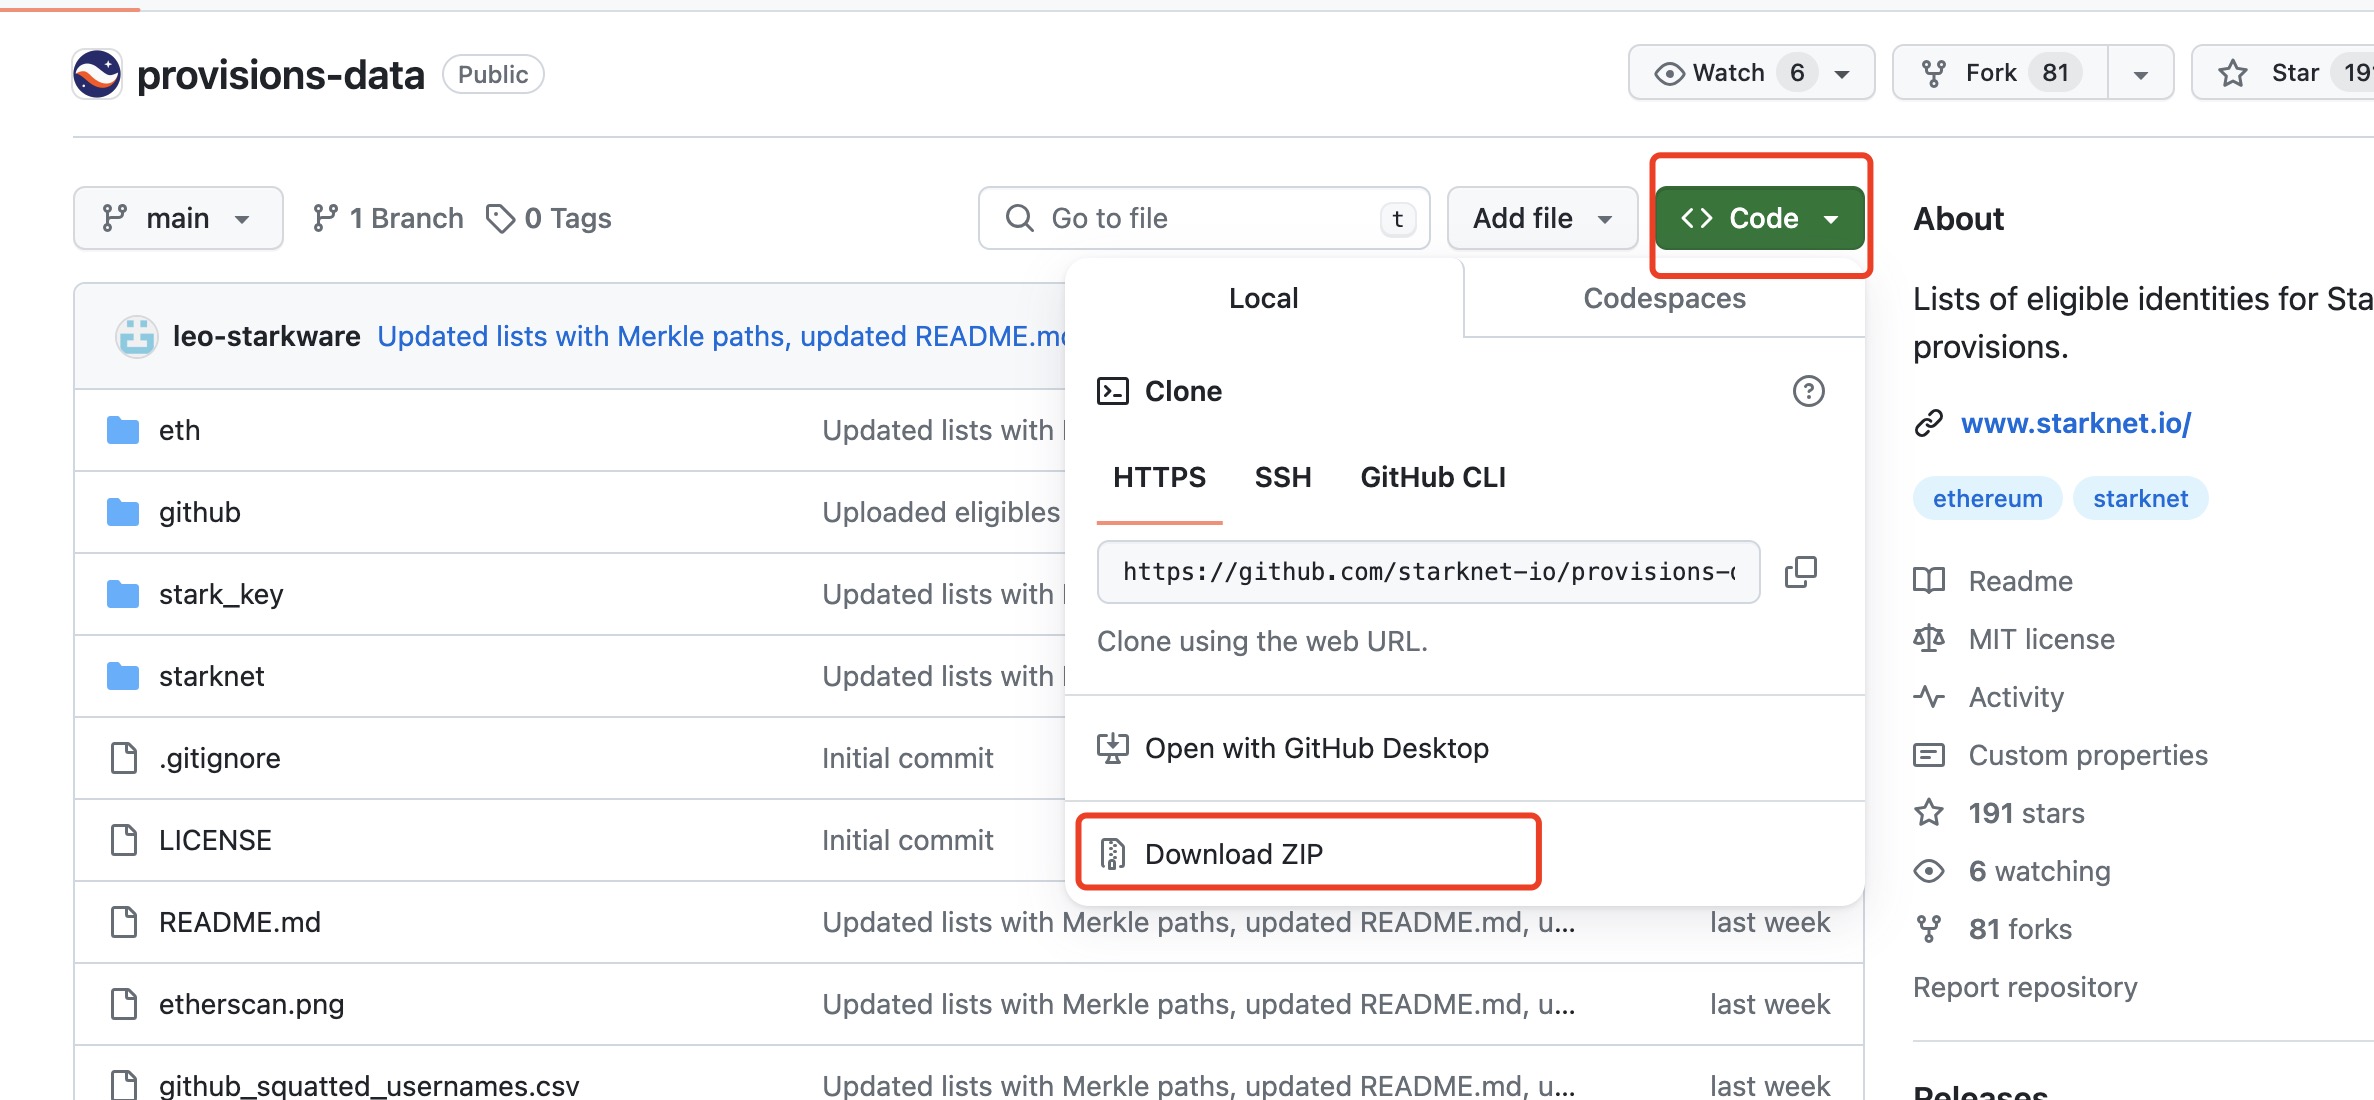Open the 0 Tags link
The width and height of the screenshot is (2374, 1100).
coord(548,218)
